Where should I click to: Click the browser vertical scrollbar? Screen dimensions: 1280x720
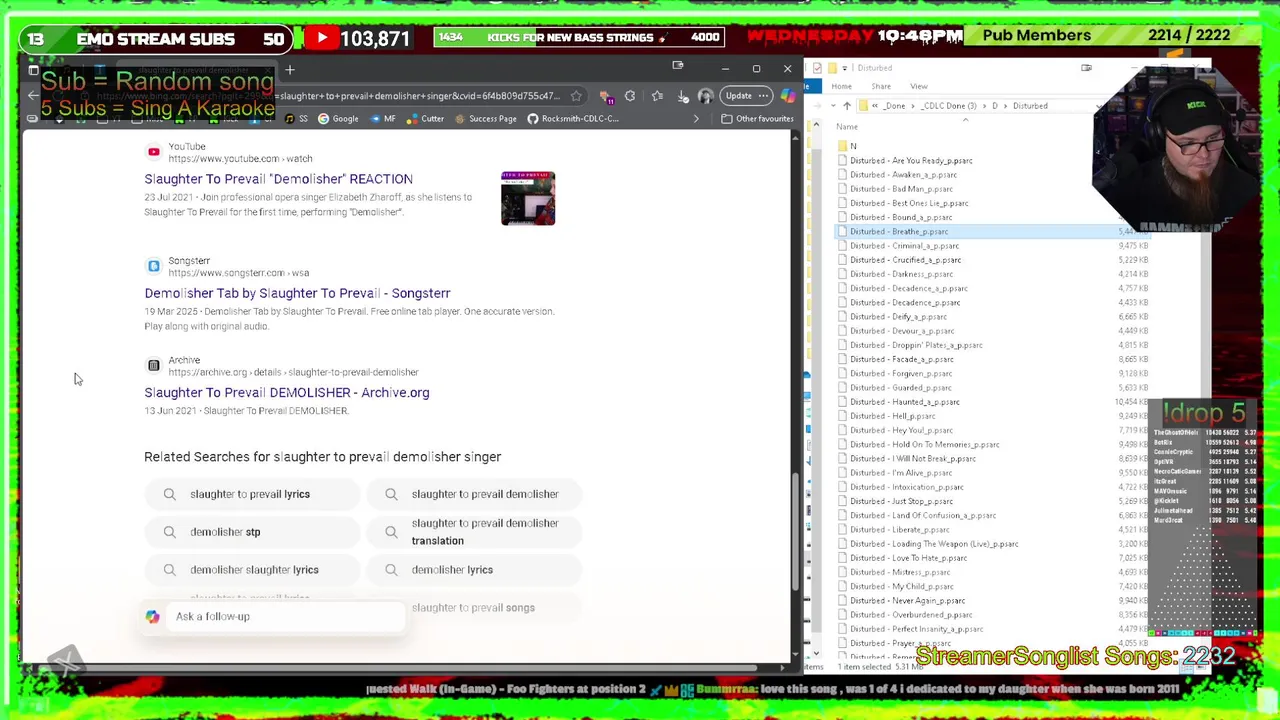tap(796, 532)
